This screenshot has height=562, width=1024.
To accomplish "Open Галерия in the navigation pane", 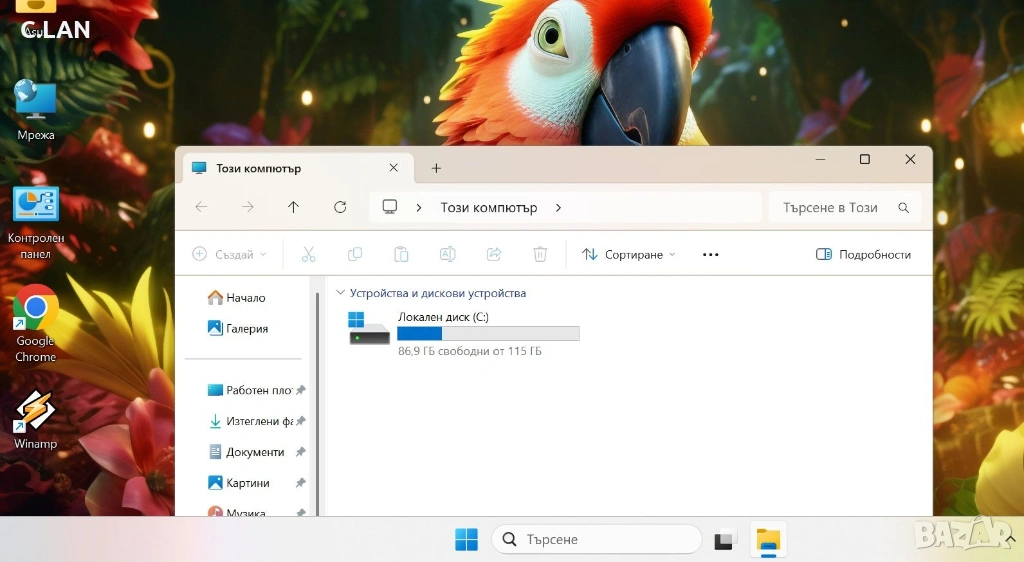I will point(246,328).
